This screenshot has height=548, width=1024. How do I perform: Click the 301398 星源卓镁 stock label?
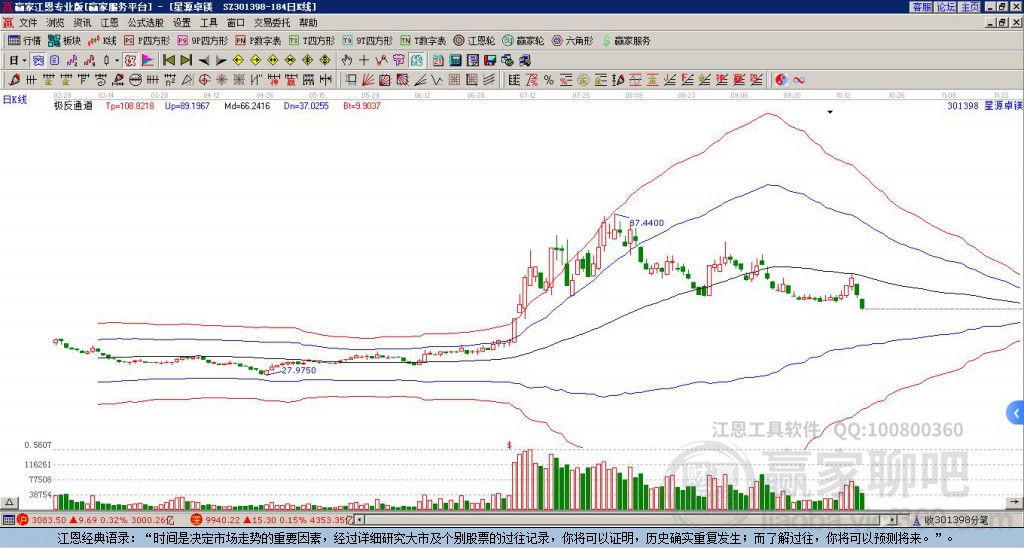(x=985, y=105)
